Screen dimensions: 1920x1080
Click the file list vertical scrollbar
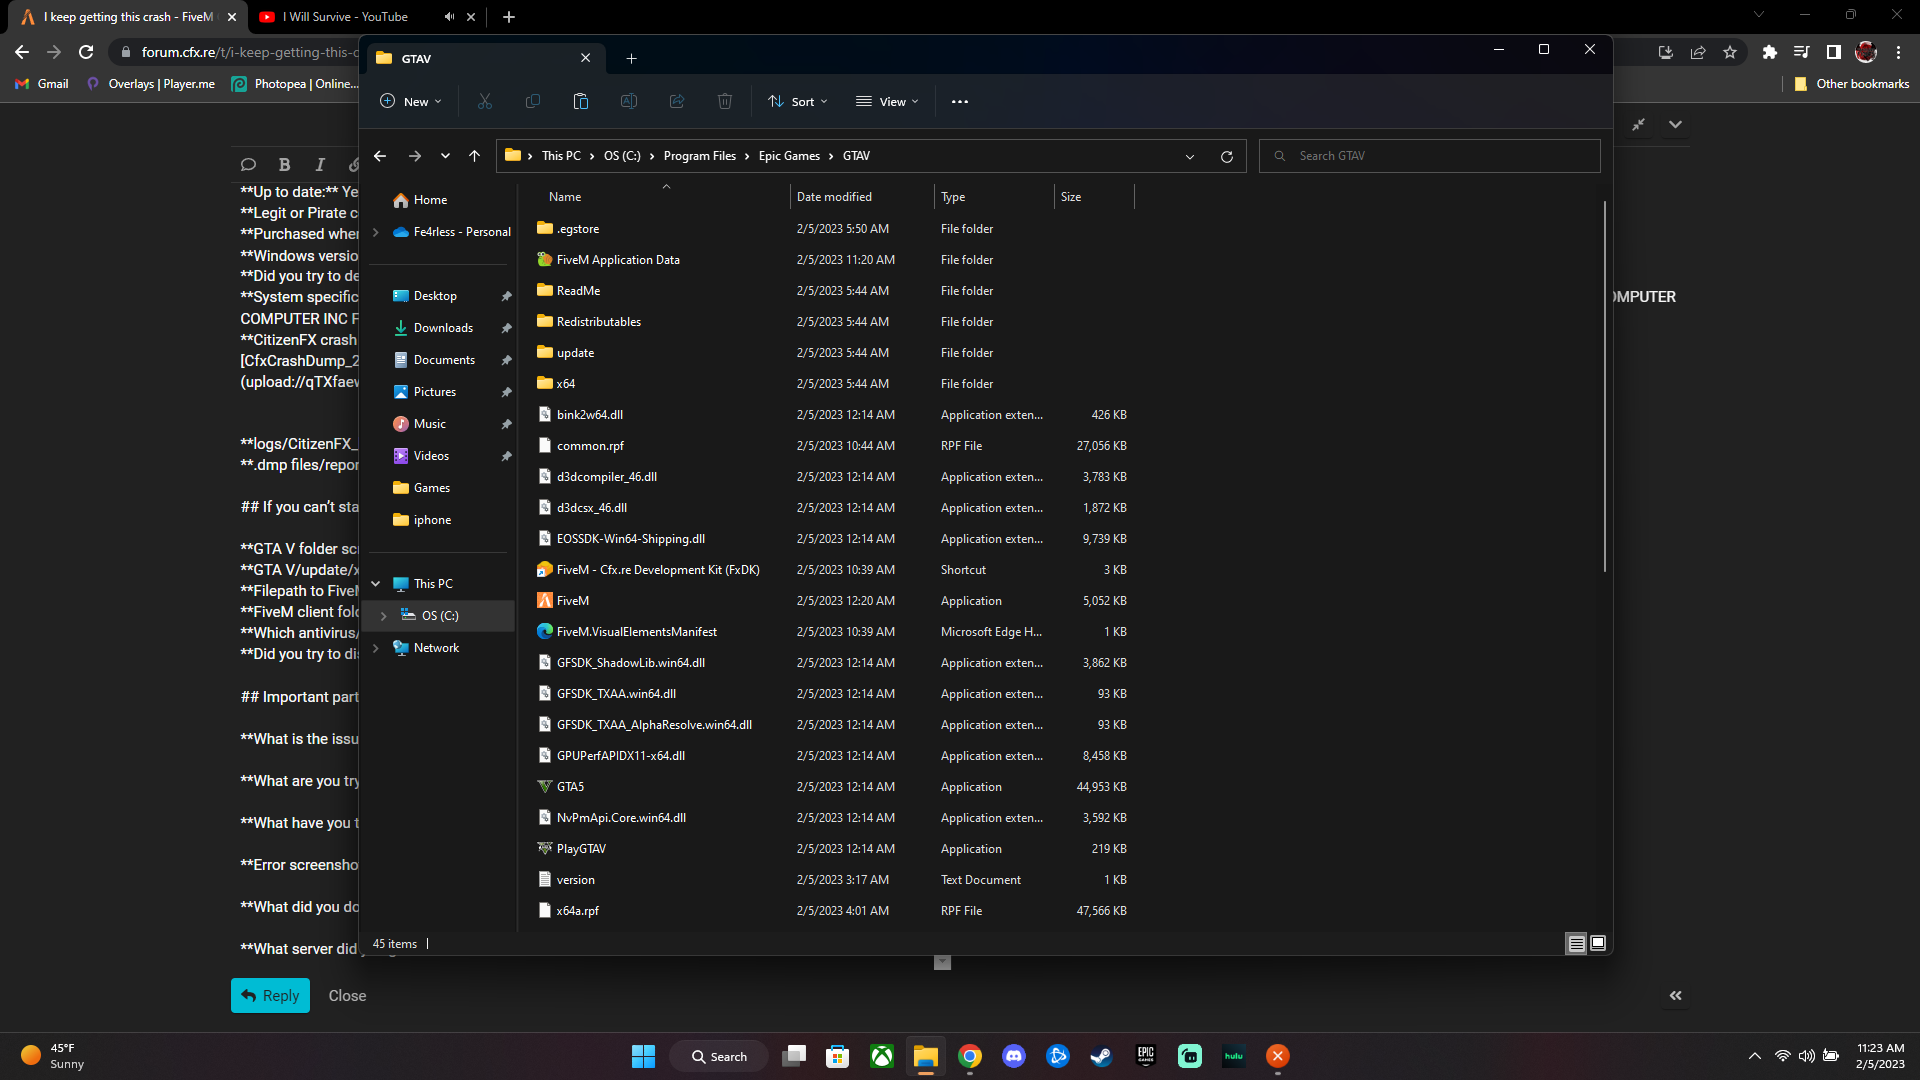pos(1605,386)
